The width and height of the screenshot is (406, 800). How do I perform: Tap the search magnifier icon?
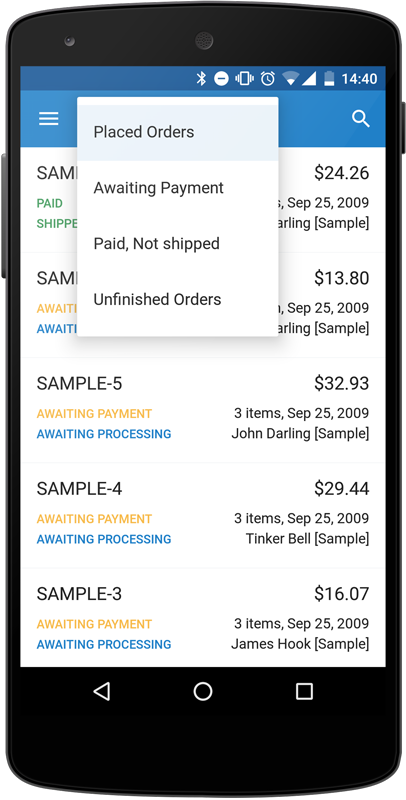[x=361, y=119]
